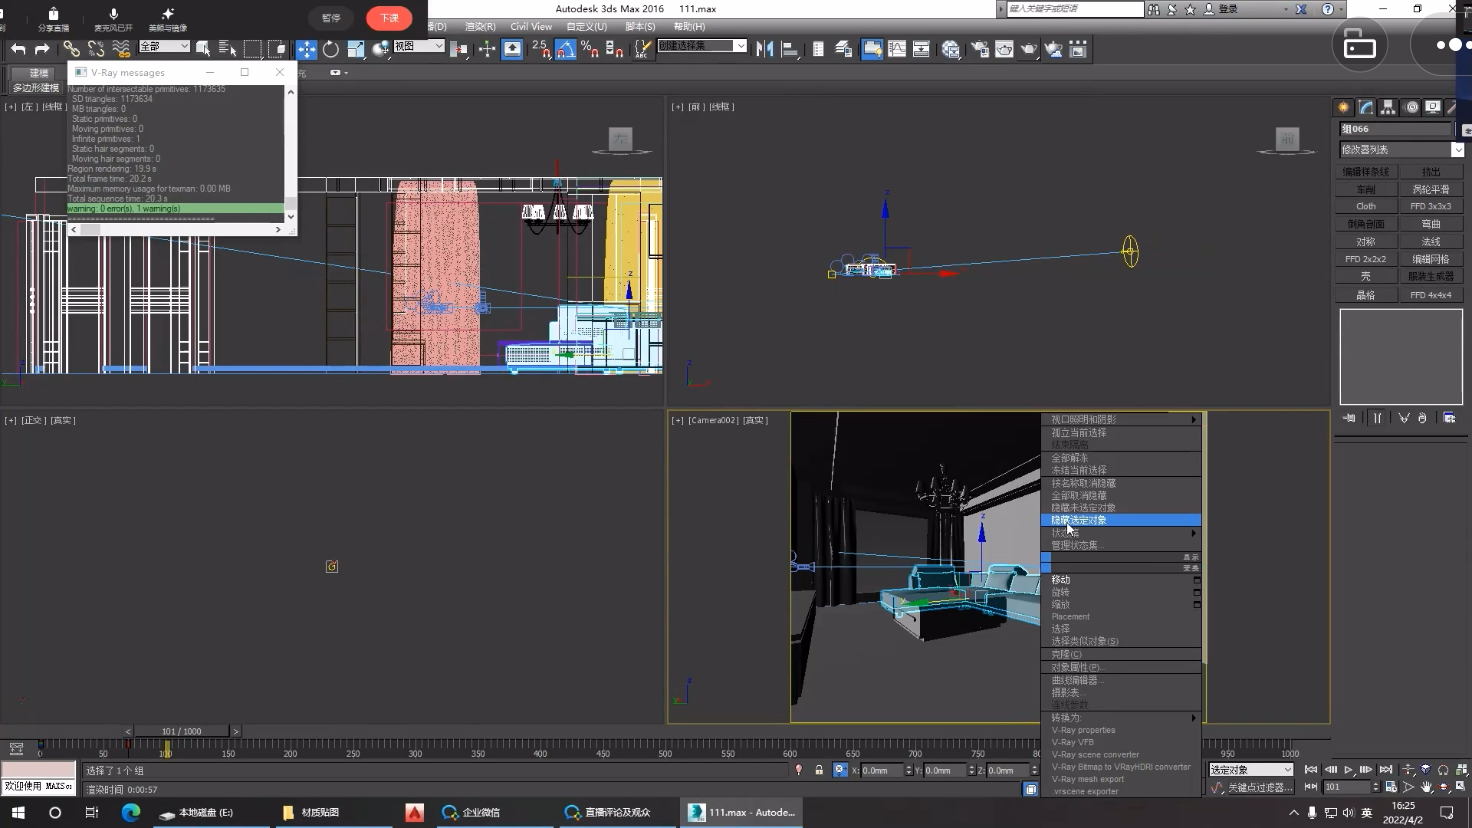Open Microsoft Edge from the taskbar
The width and height of the screenshot is (1472, 828).
131,812
